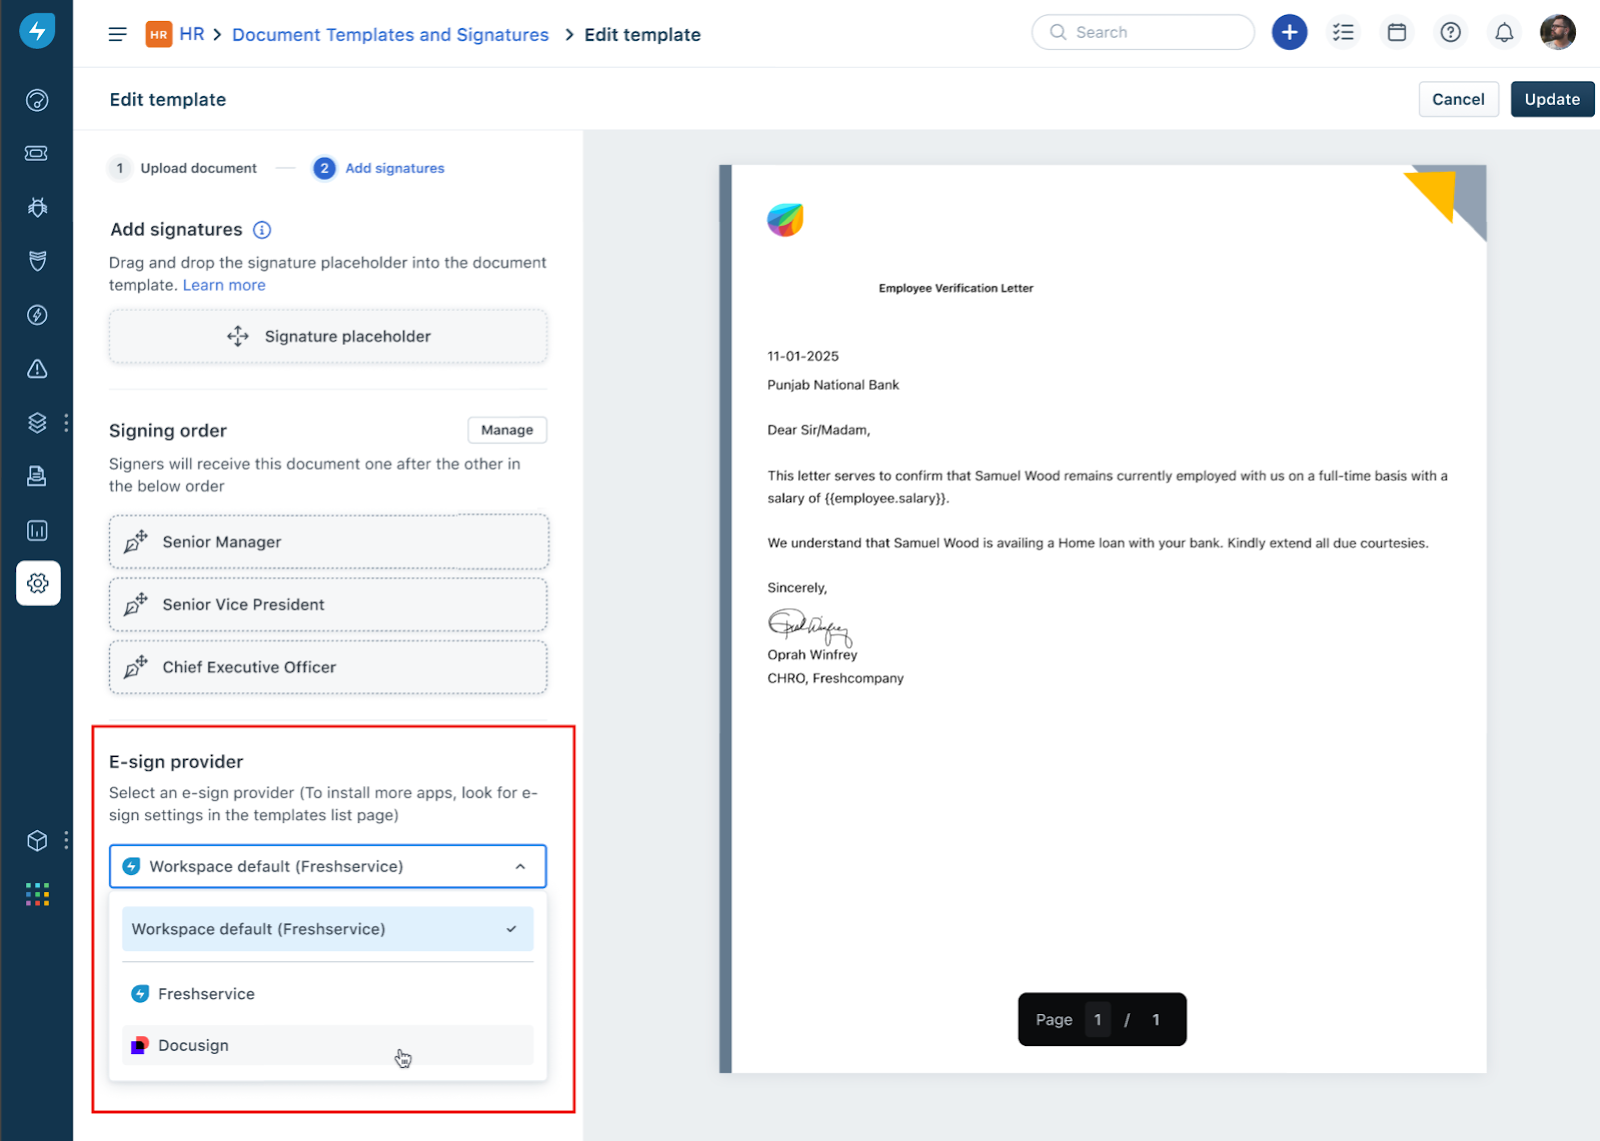Click the HR workspace badge icon
Image resolution: width=1600 pixels, height=1141 pixels.
(x=159, y=34)
